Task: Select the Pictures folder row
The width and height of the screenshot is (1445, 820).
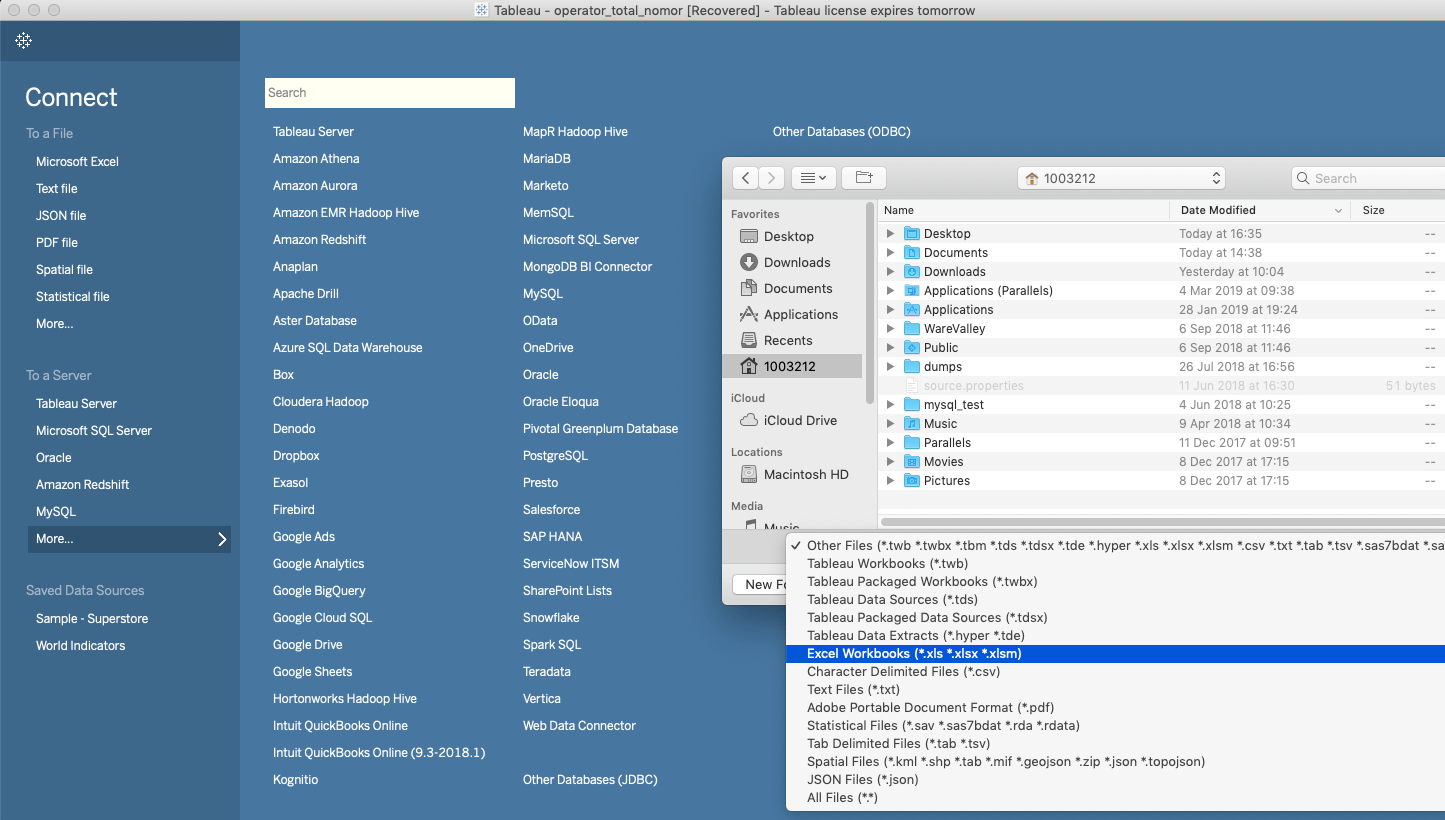Action: (1161, 481)
